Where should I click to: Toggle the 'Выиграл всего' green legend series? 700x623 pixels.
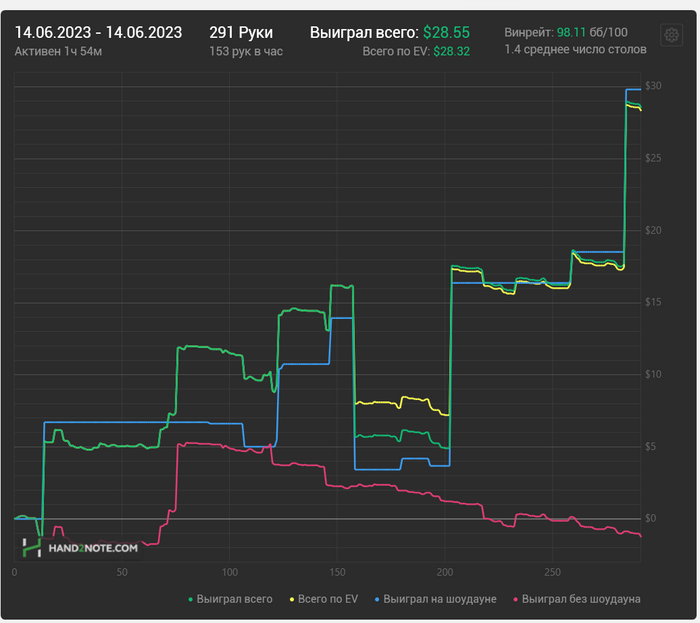click(230, 599)
